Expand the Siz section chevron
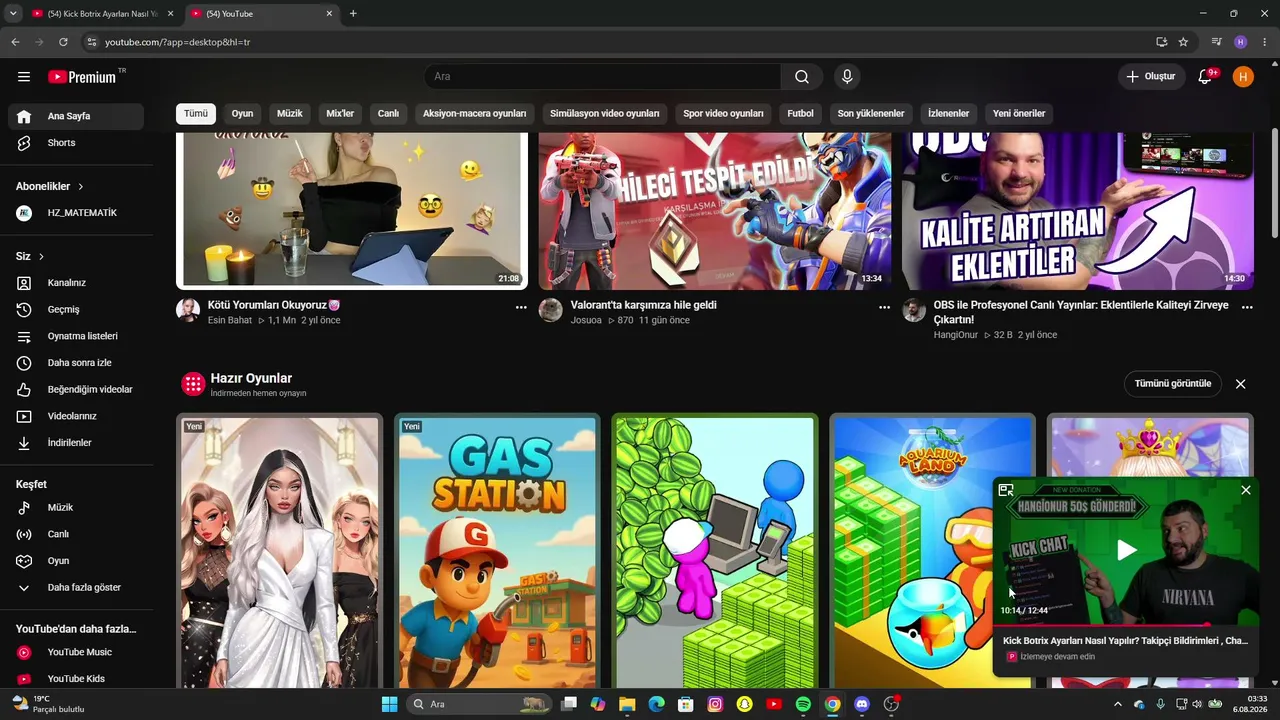The width and height of the screenshot is (1280, 720). (x=41, y=257)
